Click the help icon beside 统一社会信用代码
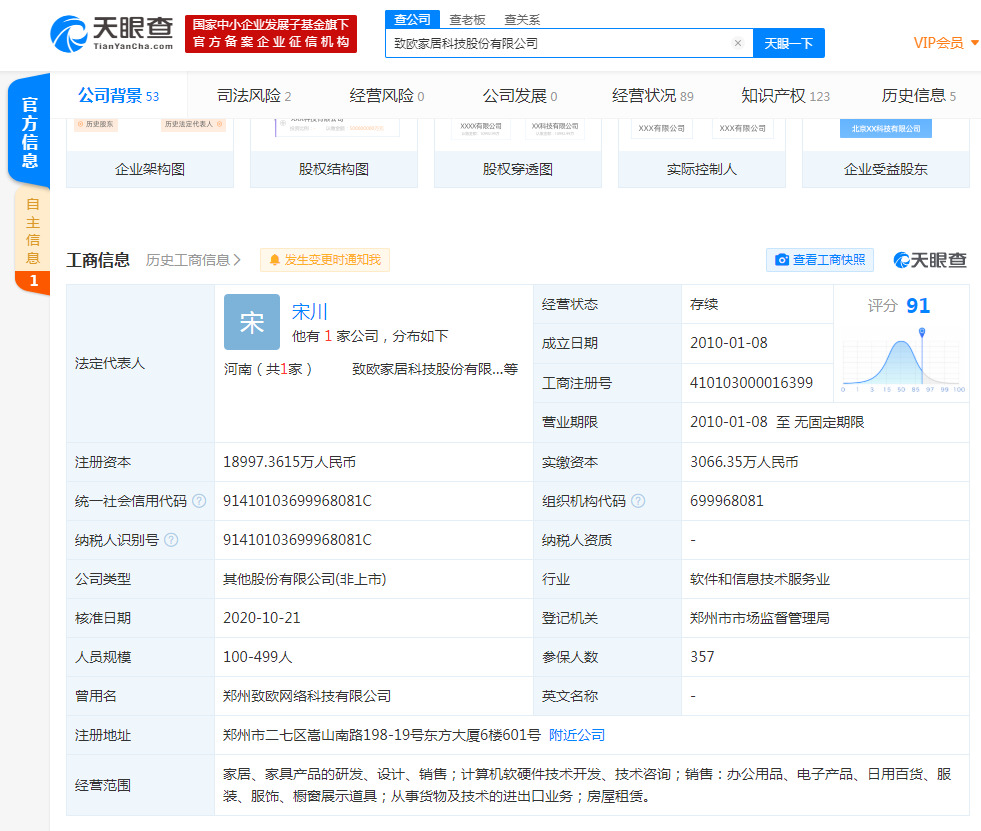 pos(199,501)
